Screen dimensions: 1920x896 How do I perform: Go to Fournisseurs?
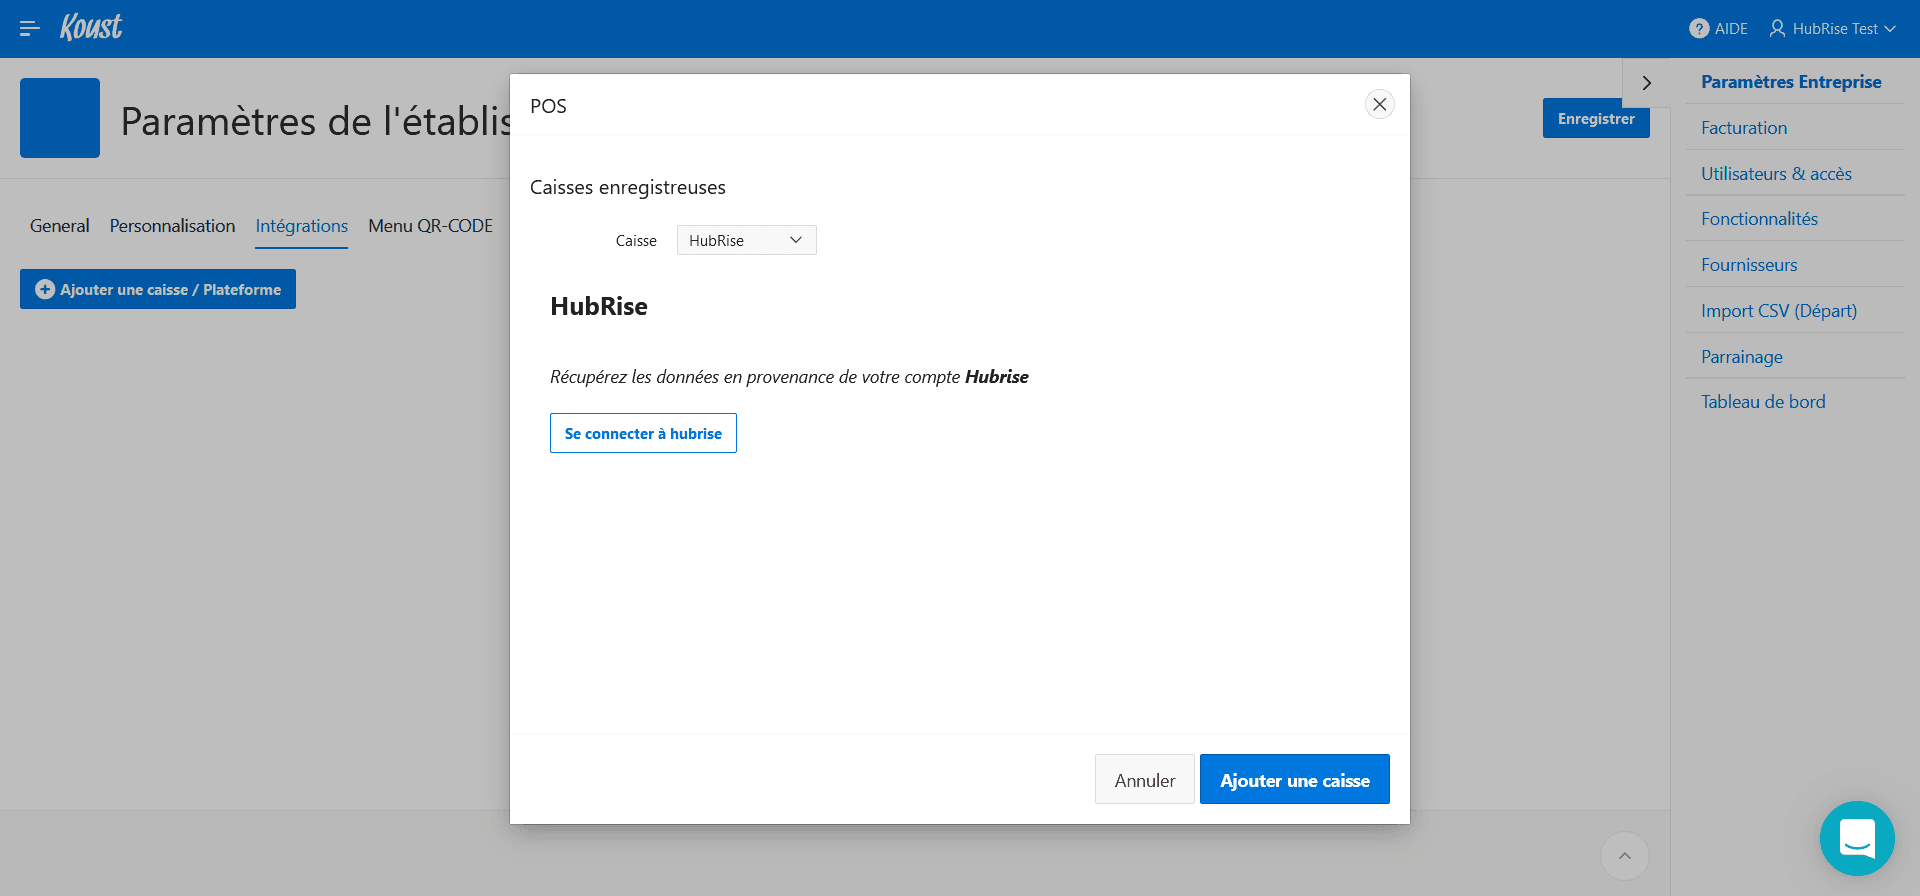click(x=1749, y=265)
